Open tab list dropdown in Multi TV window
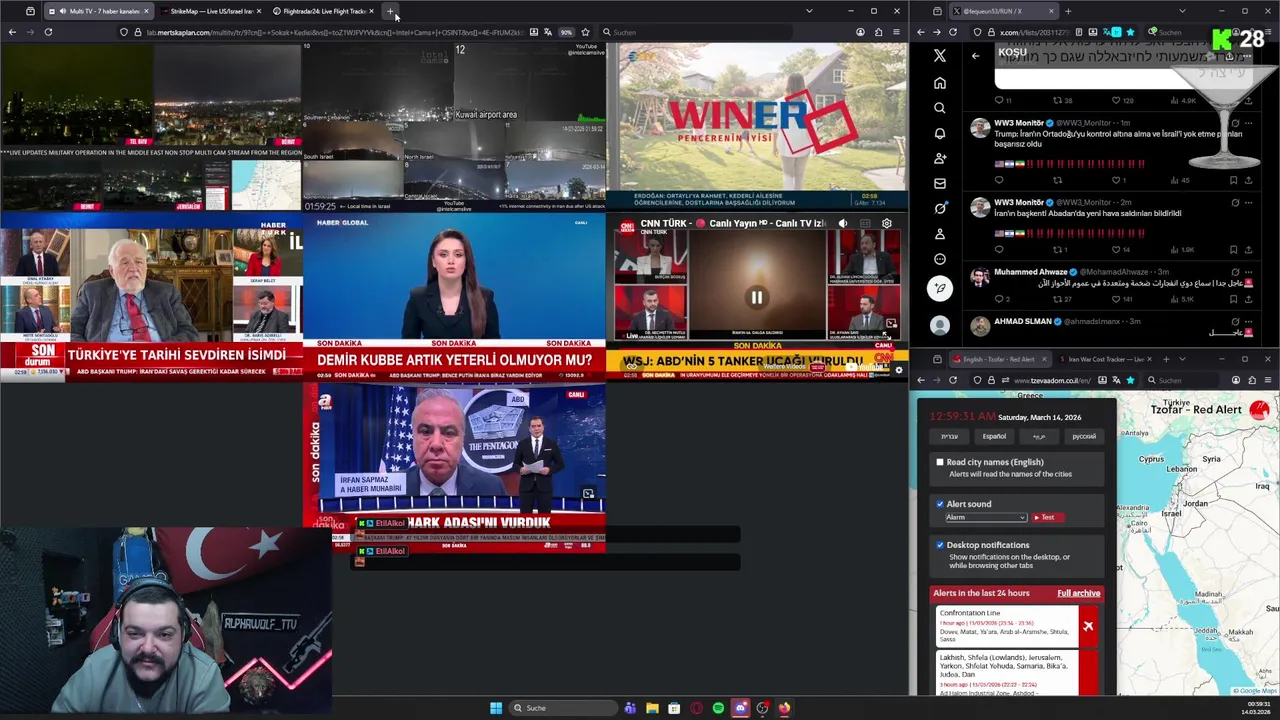The image size is (1280, 720). coord(808,11)
